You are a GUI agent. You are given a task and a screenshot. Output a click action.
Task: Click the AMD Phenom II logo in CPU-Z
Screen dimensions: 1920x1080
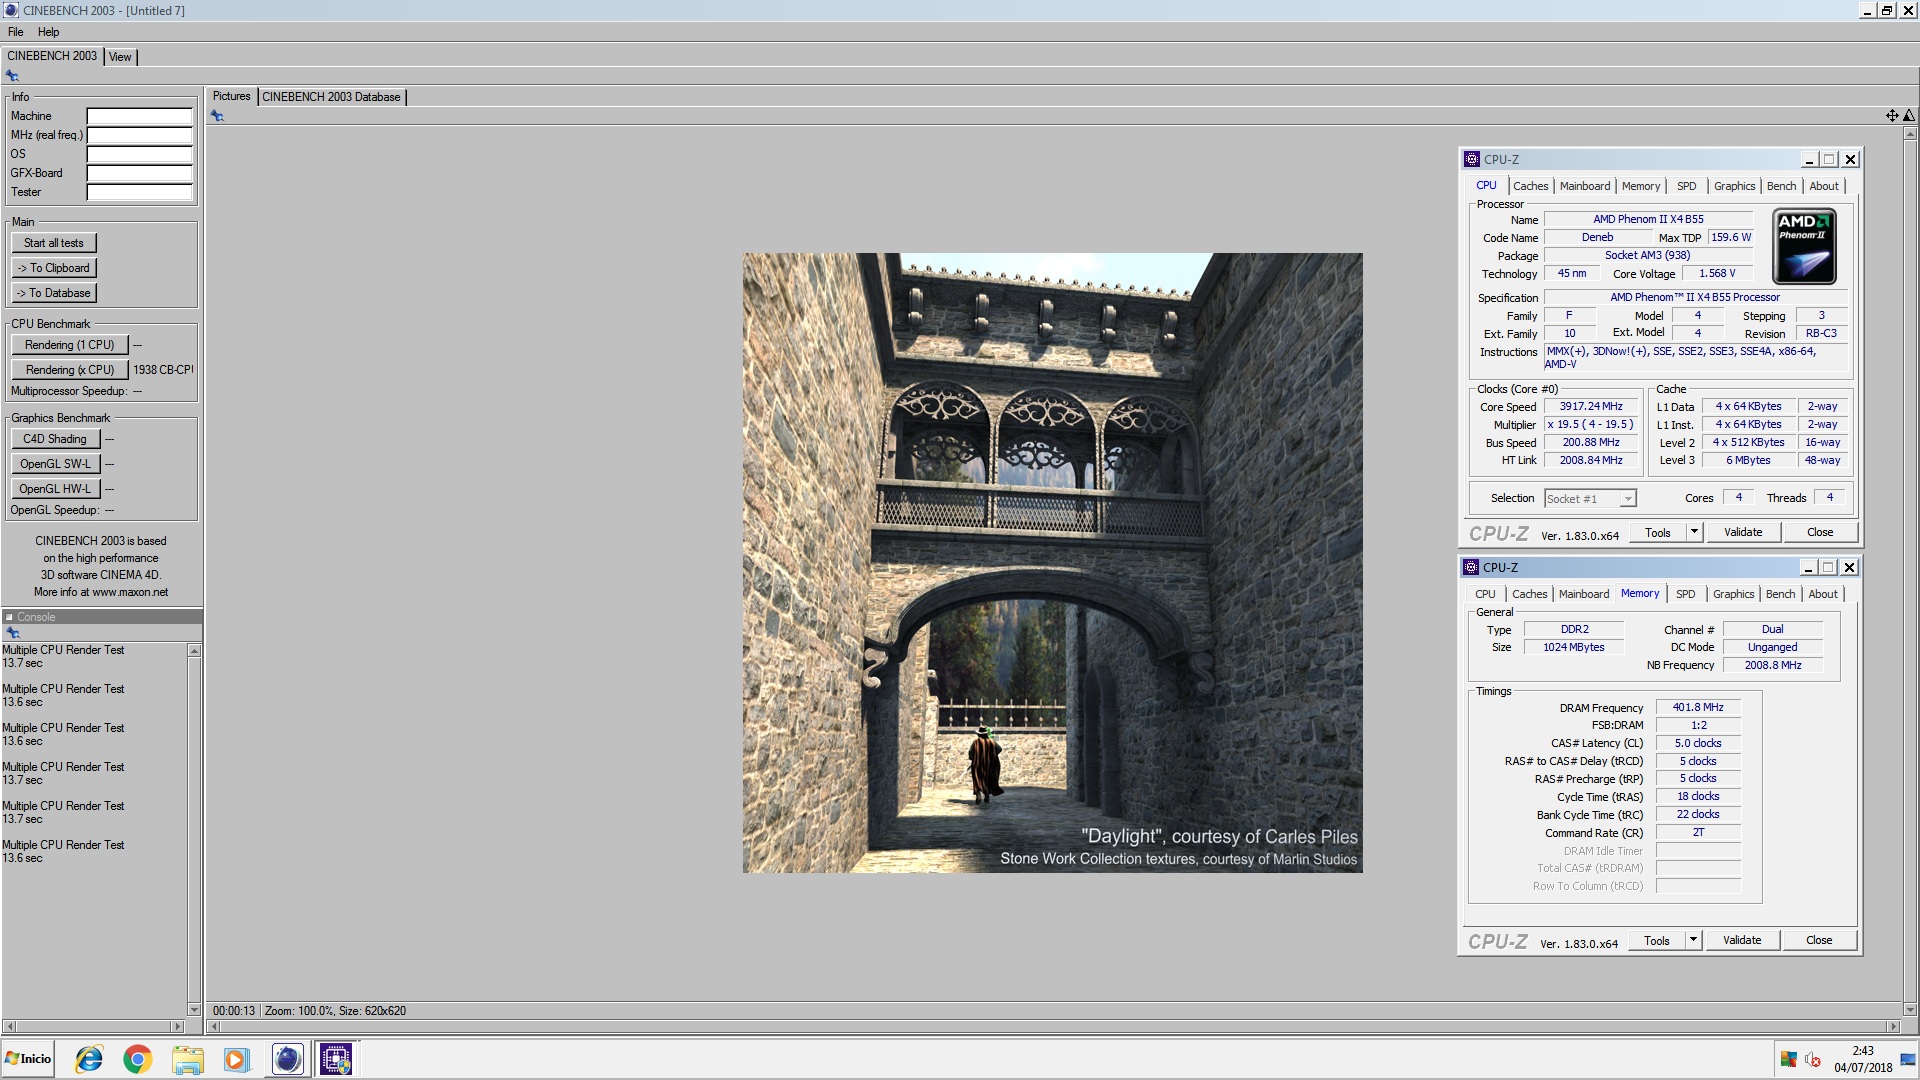[1804, 246]
